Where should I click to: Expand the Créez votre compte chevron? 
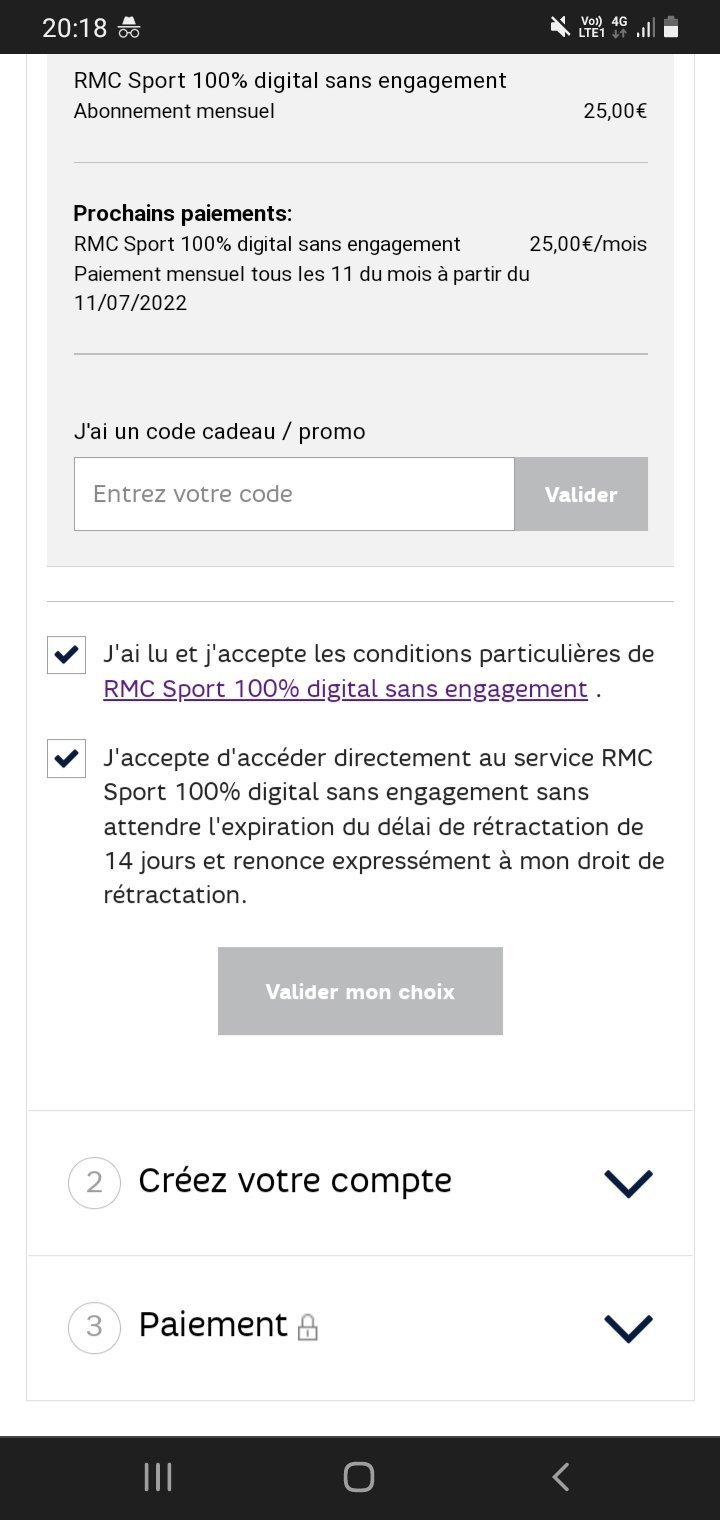(x=629, y=1183)
